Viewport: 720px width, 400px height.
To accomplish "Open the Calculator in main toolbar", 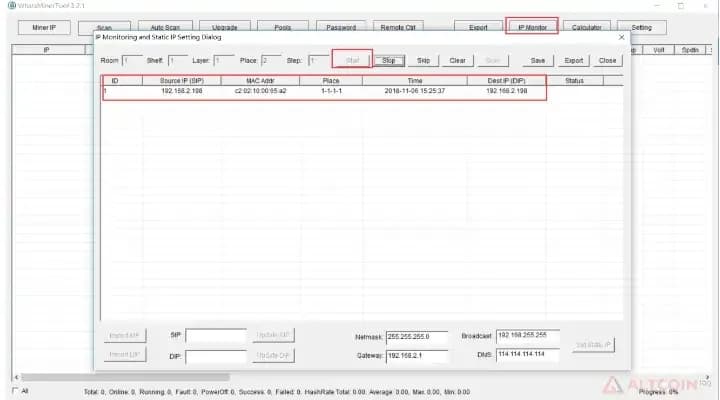I will (x=586, y=28).
